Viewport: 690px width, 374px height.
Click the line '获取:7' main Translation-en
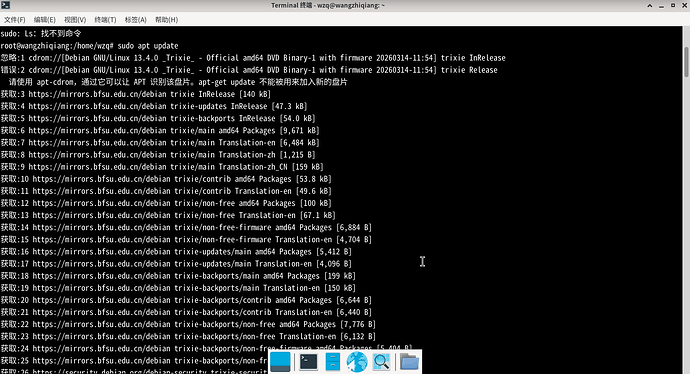coord(160,143)
